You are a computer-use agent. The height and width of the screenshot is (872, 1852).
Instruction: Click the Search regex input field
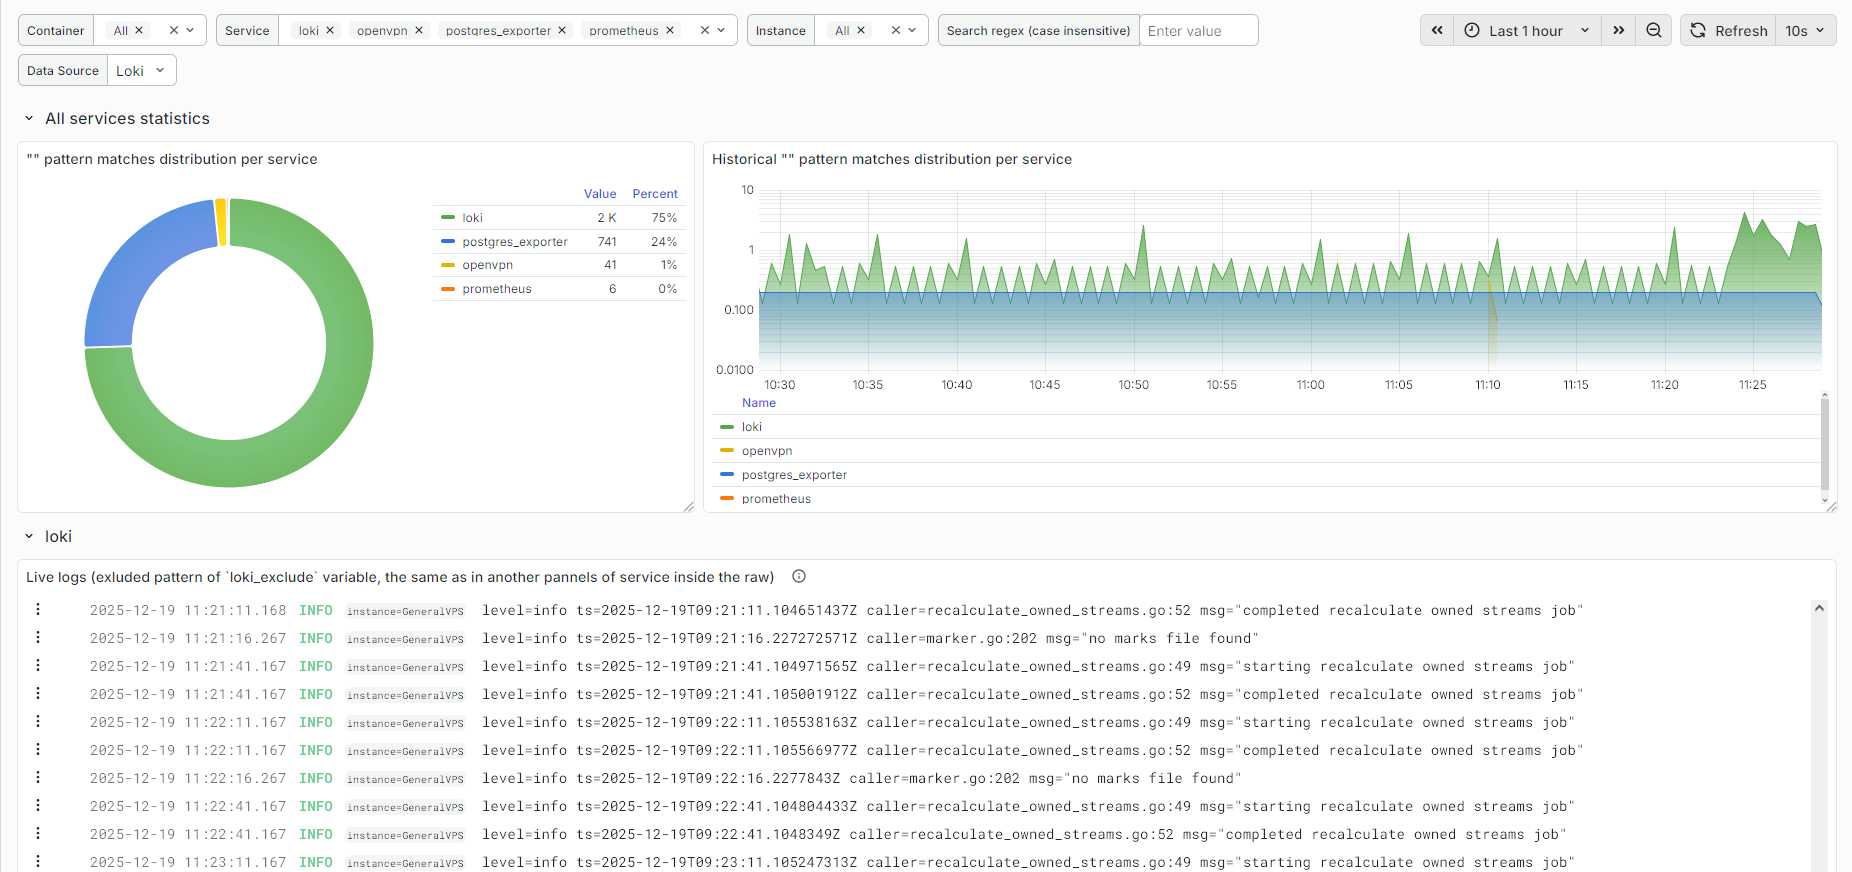[1198, 30]
